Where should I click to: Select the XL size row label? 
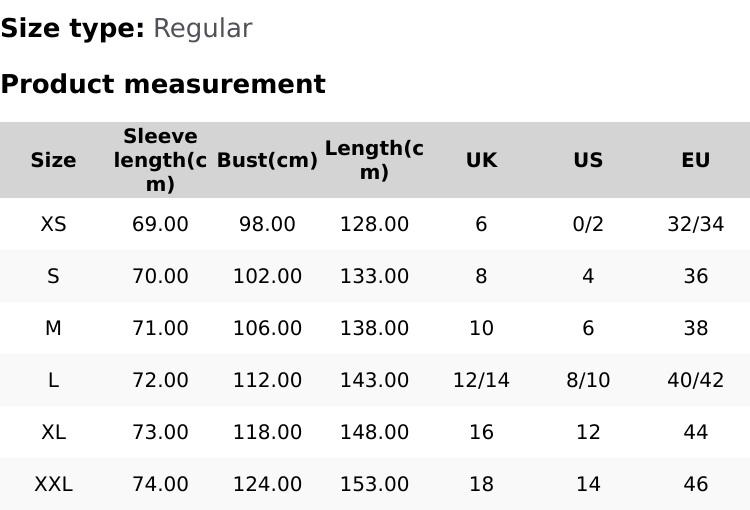coord(53,432)
